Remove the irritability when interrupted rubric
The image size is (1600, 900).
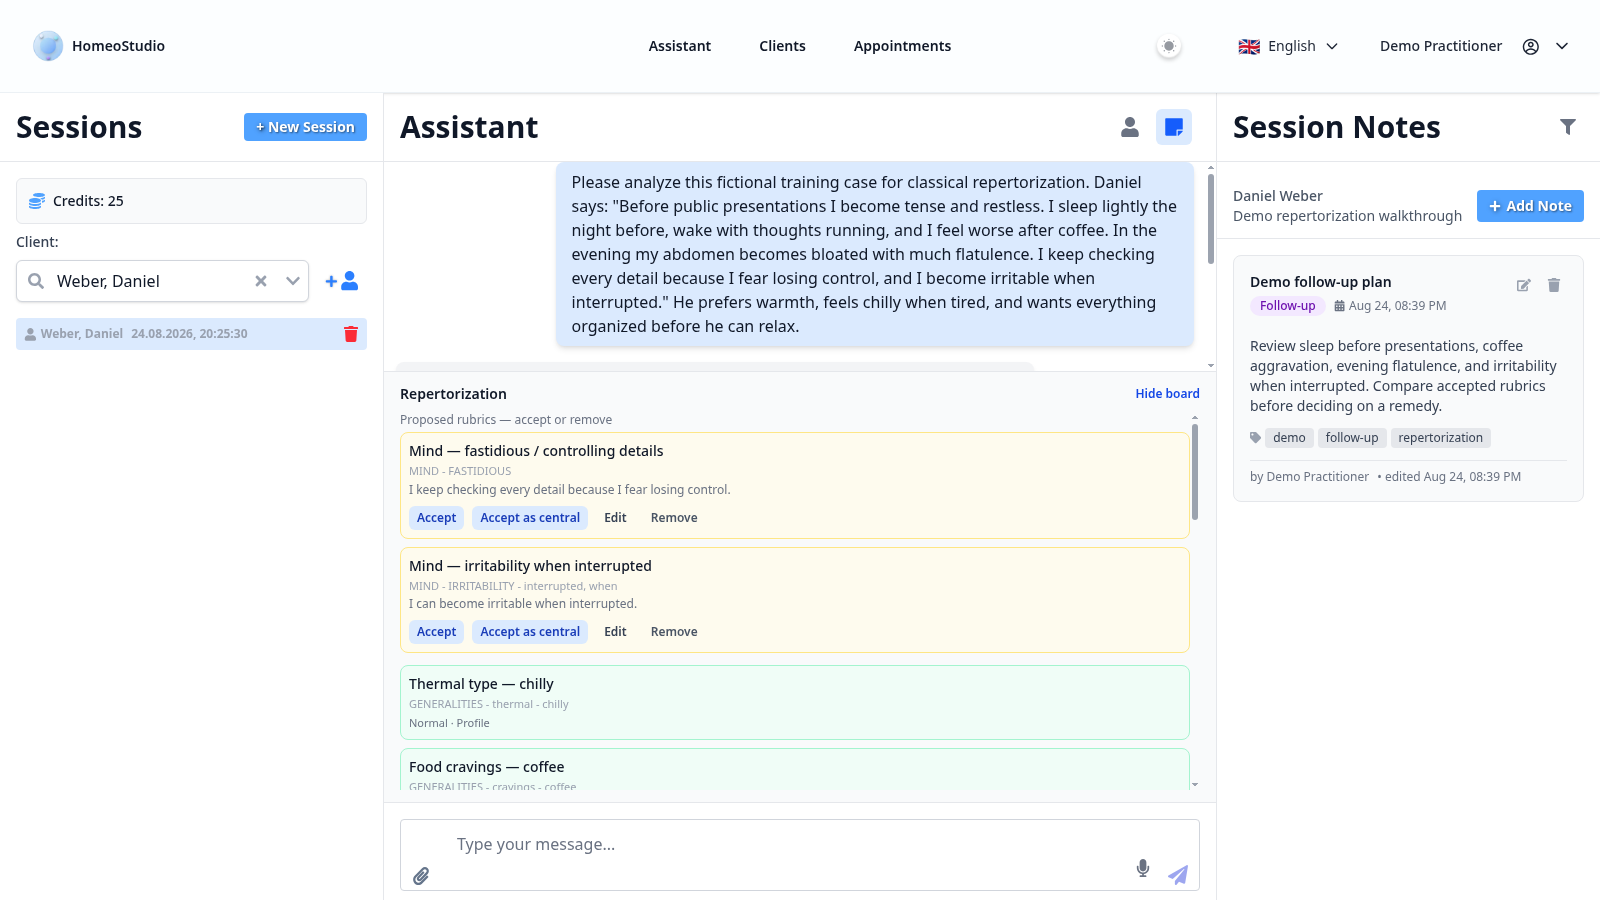pos(674,632)
